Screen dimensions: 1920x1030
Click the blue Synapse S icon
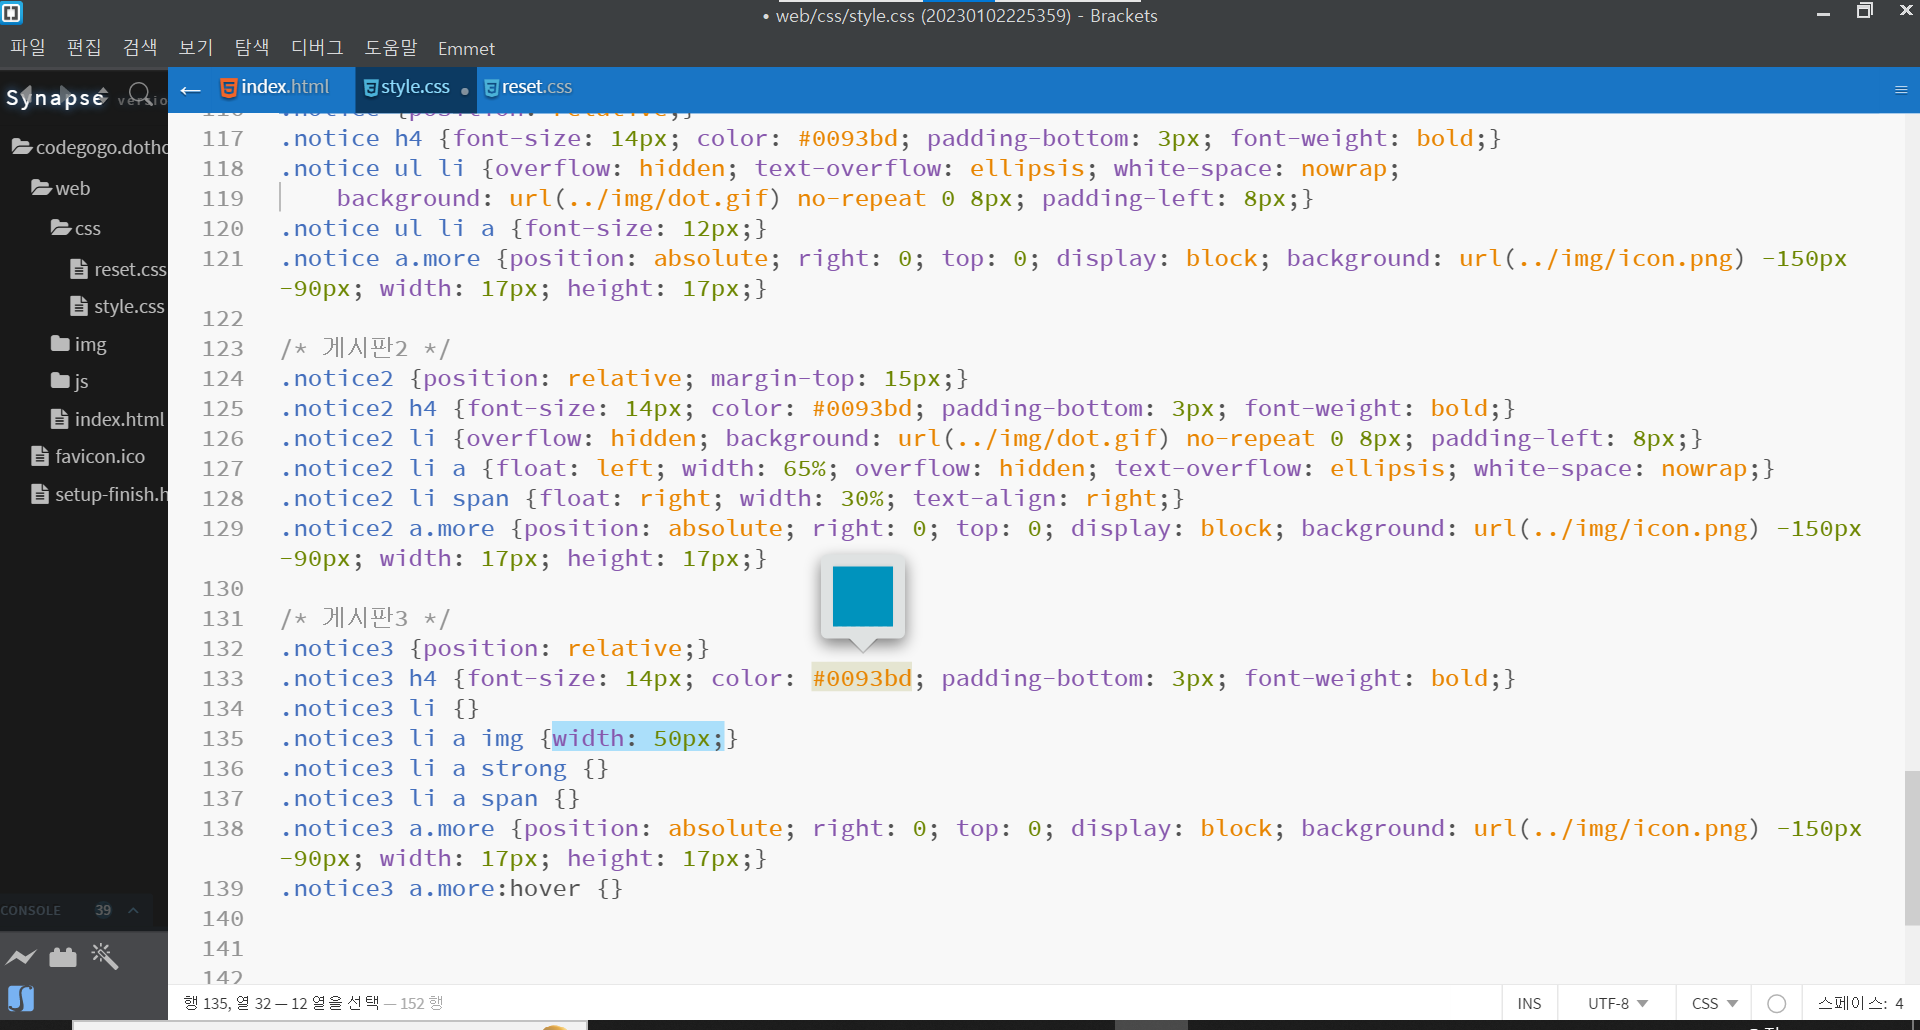click(x=21, y=998)
